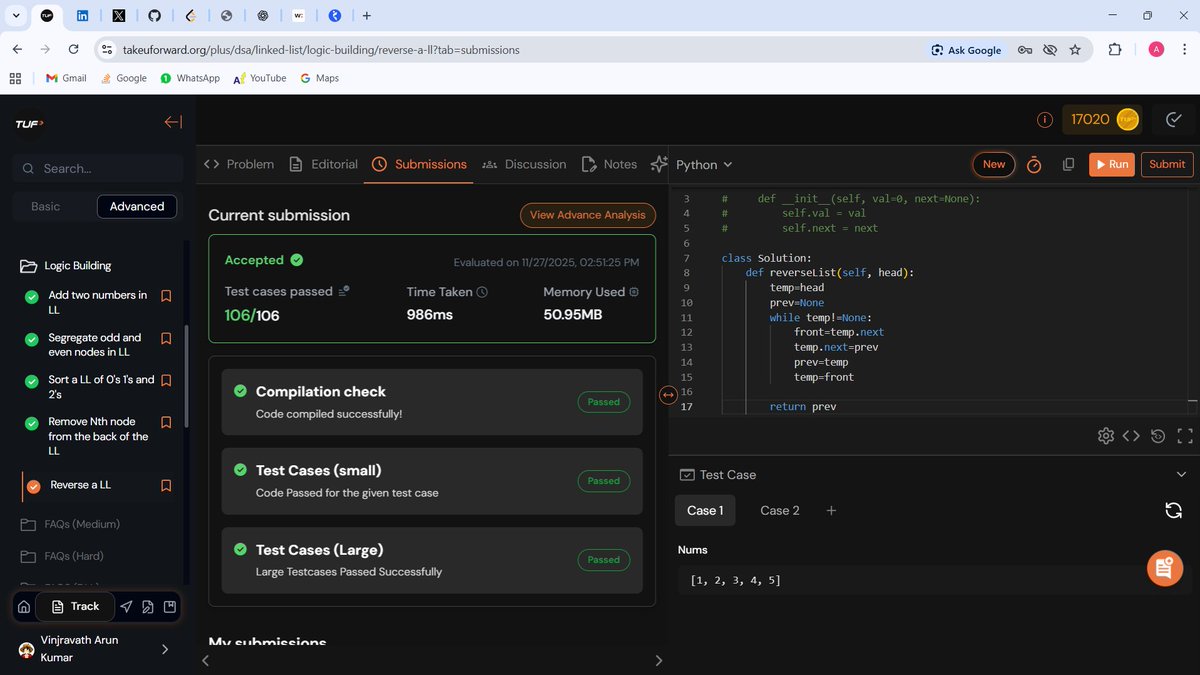Click the View Advance Analysis button

pyautogui.click(x=587, y=215)
